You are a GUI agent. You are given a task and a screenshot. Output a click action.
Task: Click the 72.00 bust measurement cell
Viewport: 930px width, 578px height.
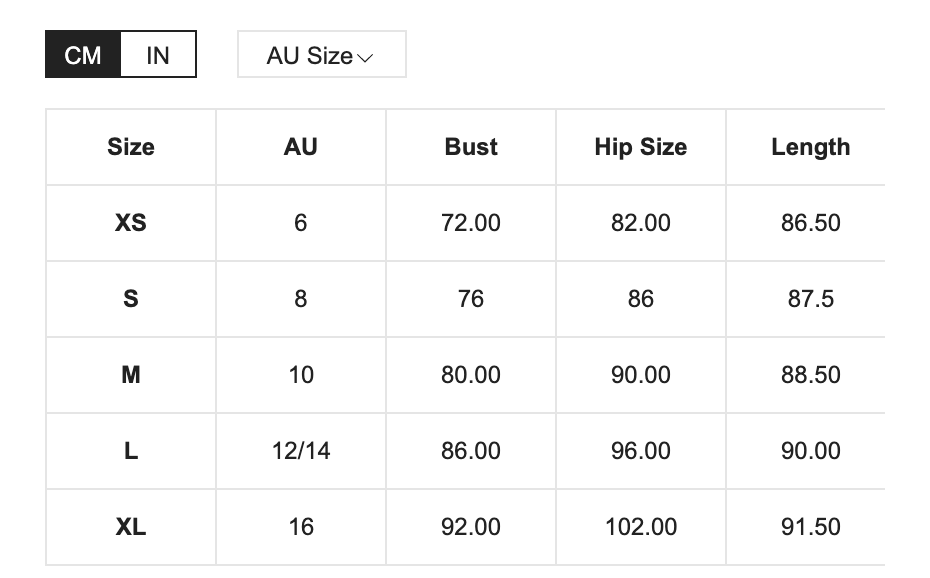click(471, 223)
